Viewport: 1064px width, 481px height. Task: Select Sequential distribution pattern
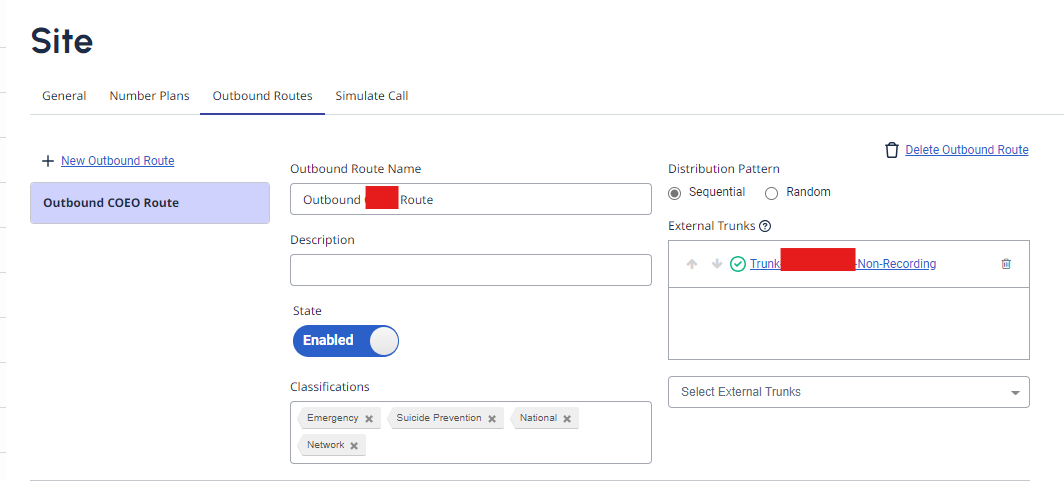675,193
